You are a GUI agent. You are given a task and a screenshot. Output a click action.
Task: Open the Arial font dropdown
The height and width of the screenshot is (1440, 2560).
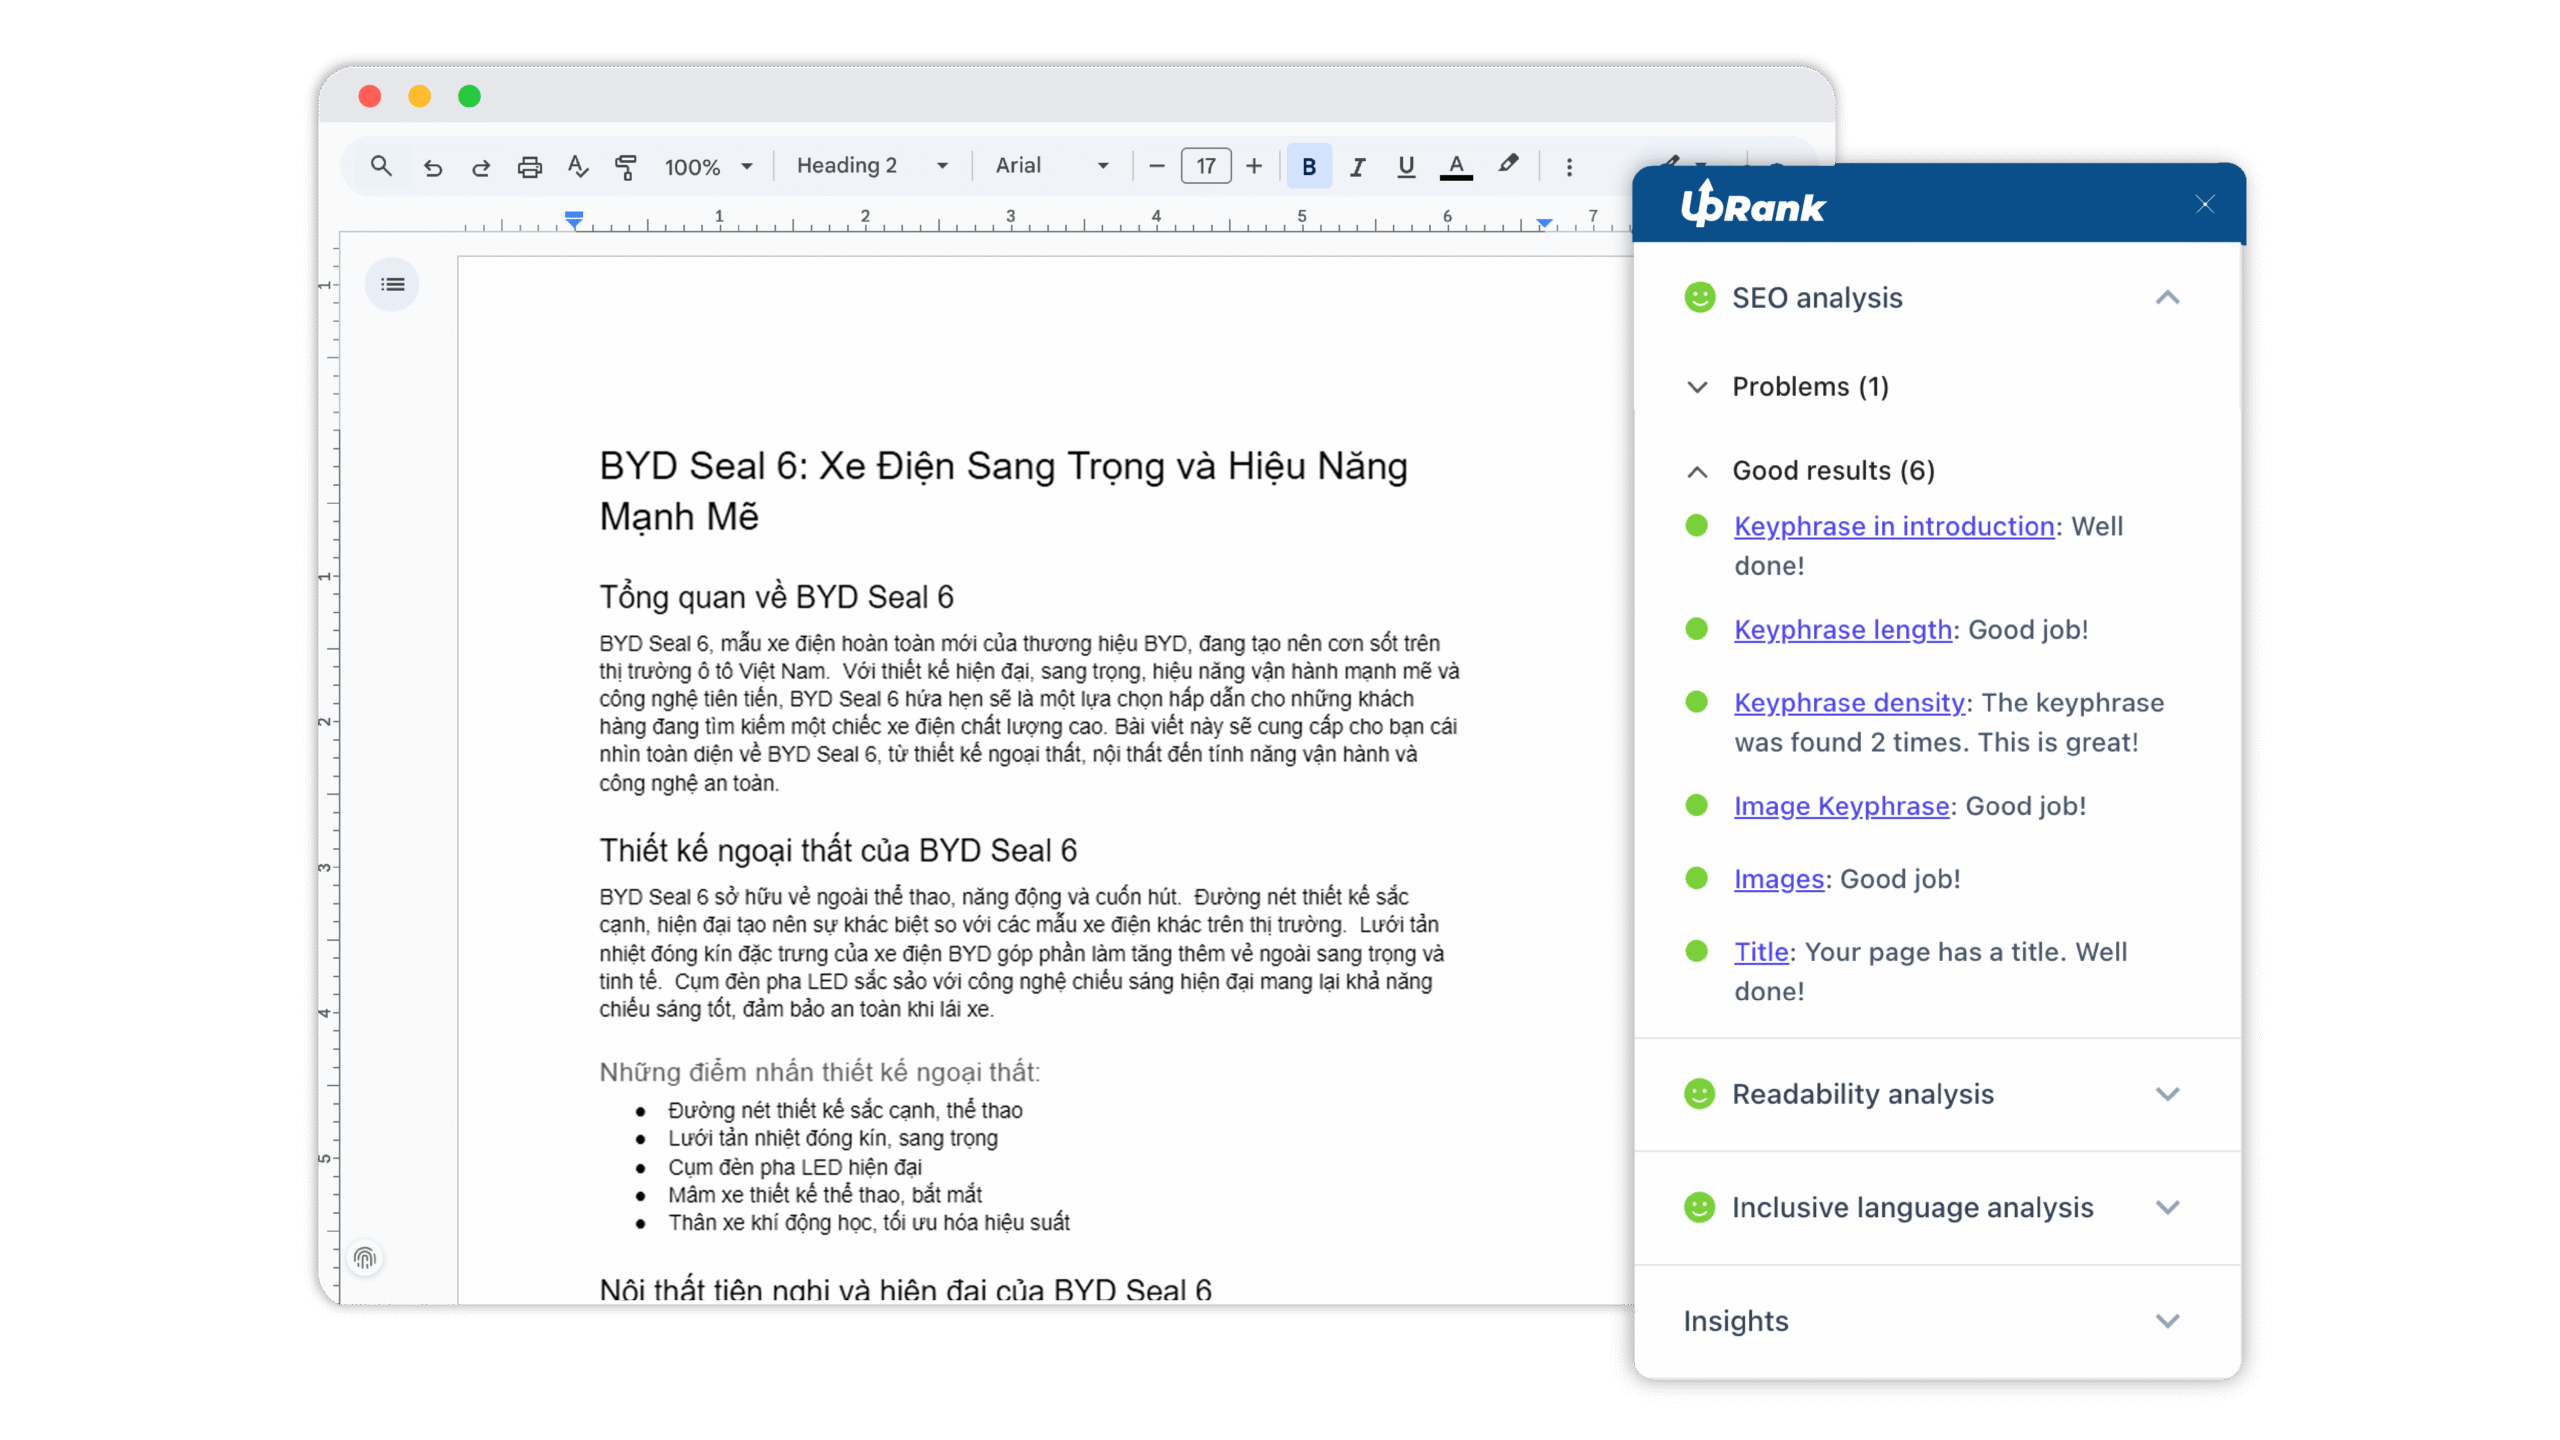click(1052, 166)
